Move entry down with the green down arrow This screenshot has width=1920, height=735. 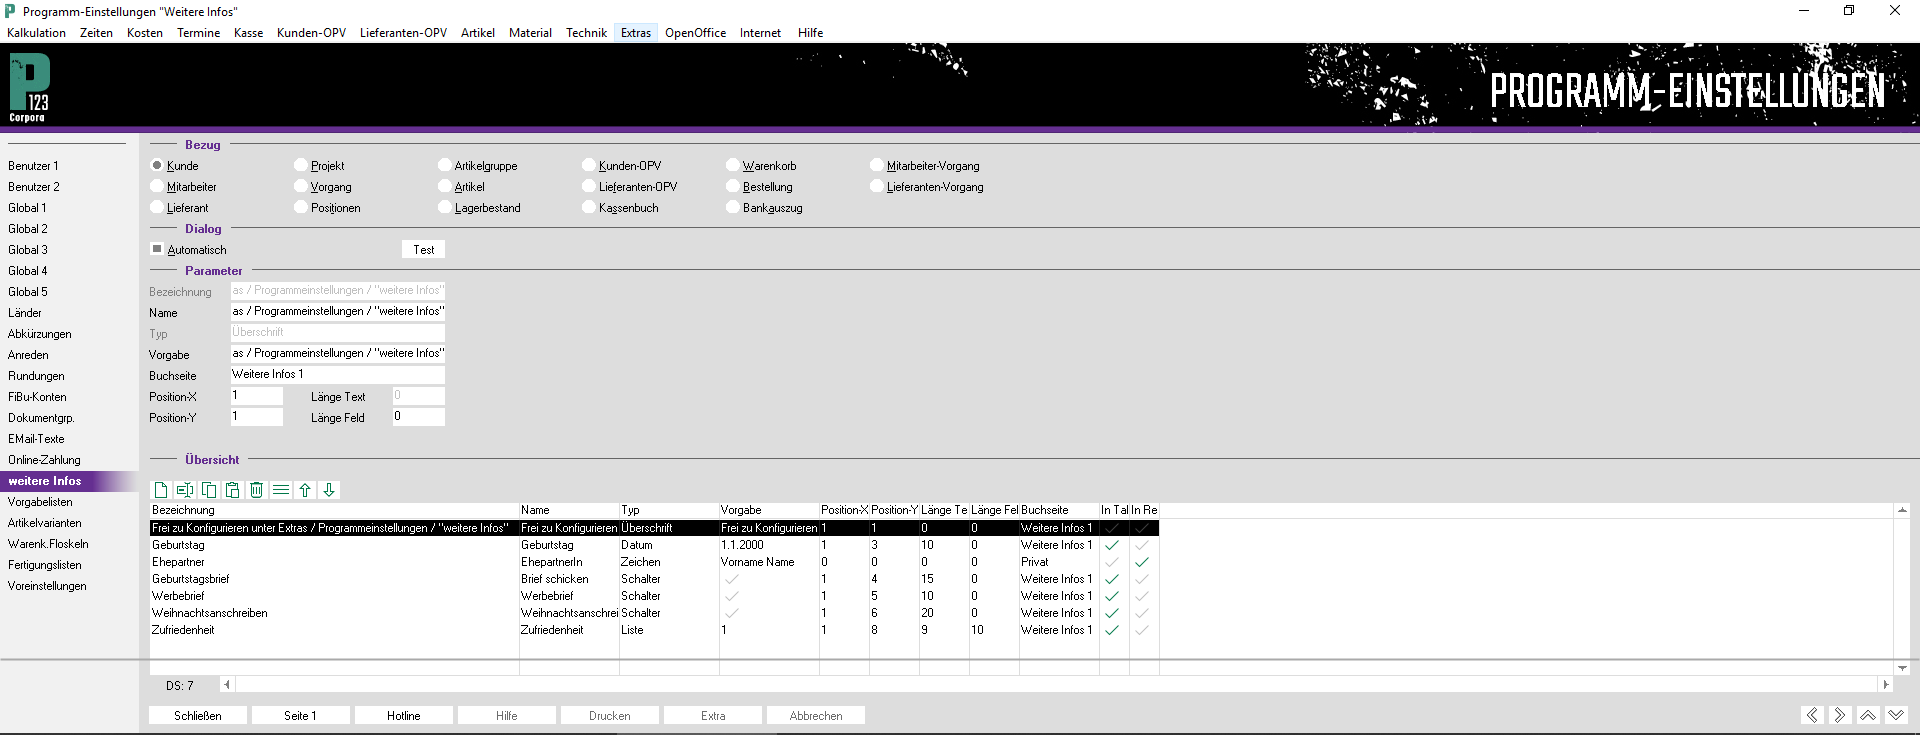[329, 490]
